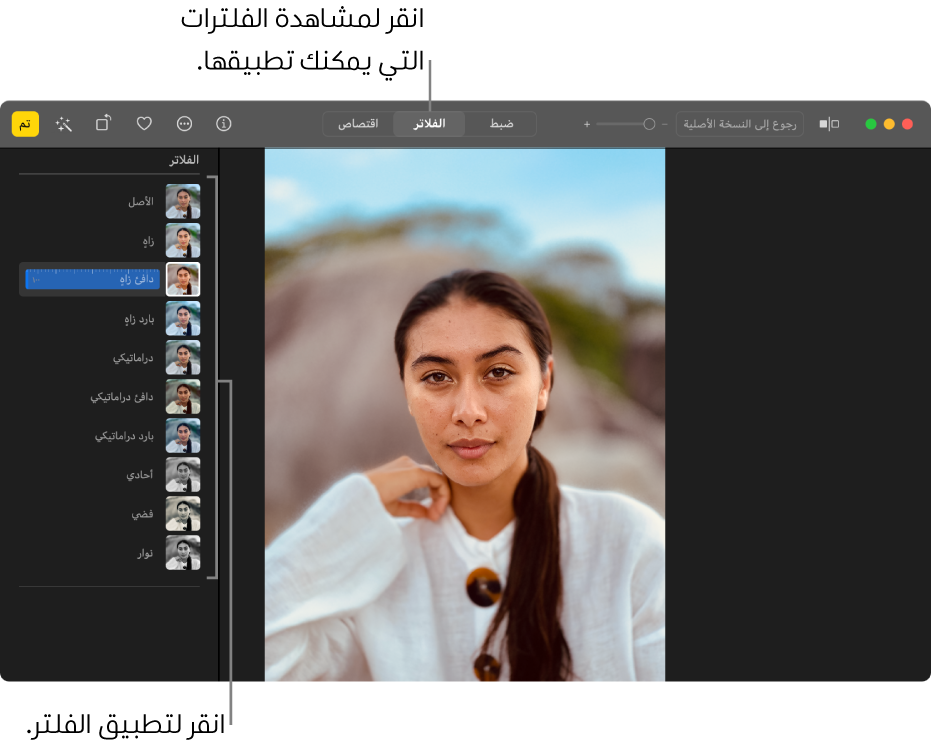Image resolution: width=931 pixels, height=747 pixels.
Task: Apply the دراماتيكي (Dramatic) filter
Action: tap(182, 358)
